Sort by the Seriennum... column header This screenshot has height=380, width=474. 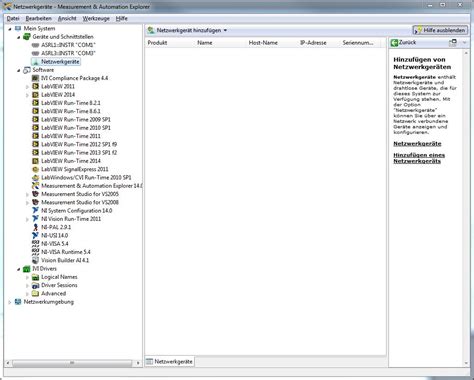361,43
